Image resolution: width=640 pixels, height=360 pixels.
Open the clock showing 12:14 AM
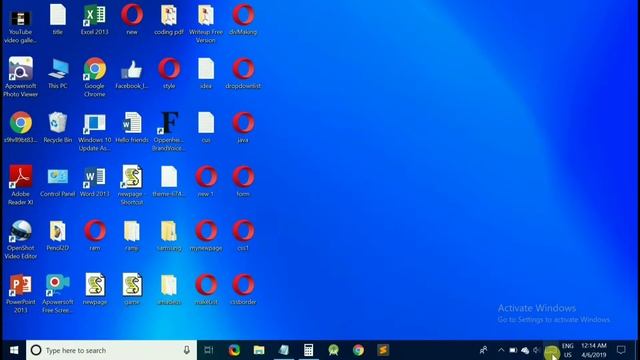pyautogui.click(x=594, y=350)
